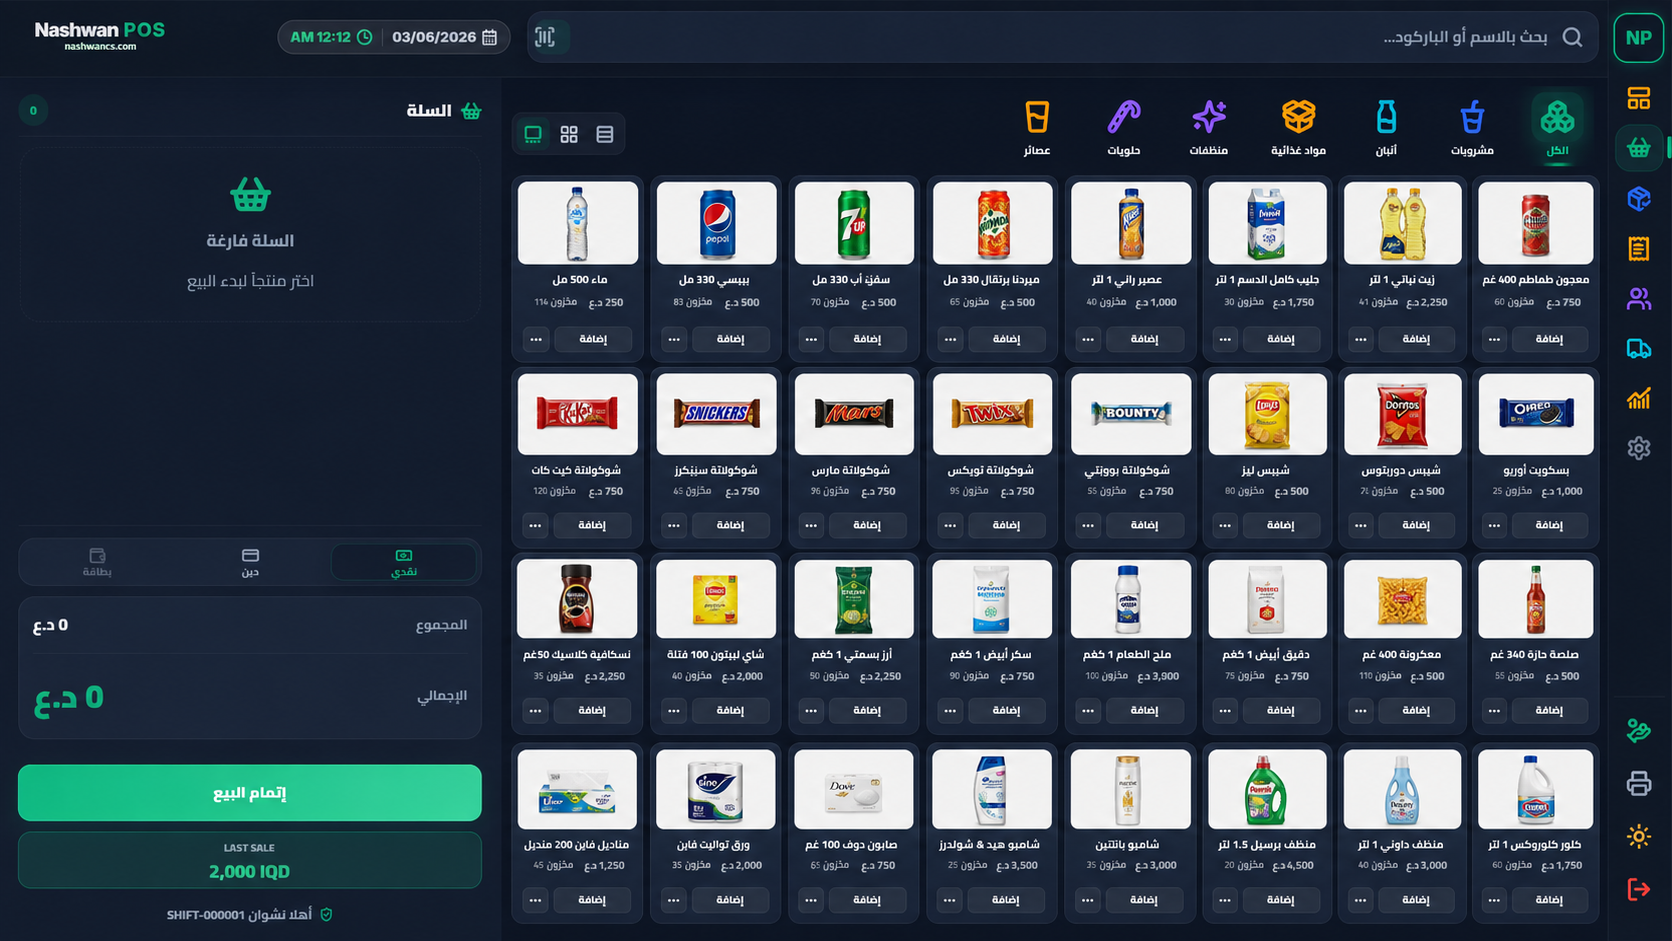
Task: Open more options for شيبس ليز
Action: point(1225,525)
